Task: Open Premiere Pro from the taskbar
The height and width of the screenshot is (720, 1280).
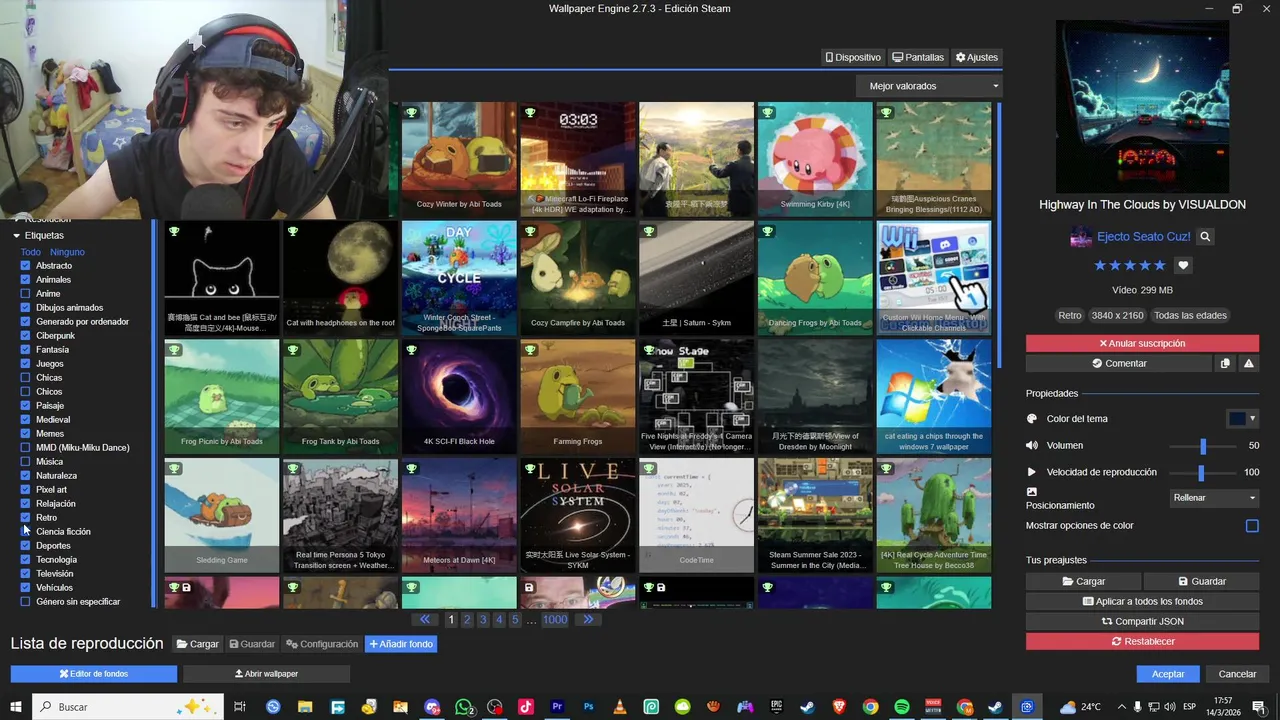Action: point(557,707)
